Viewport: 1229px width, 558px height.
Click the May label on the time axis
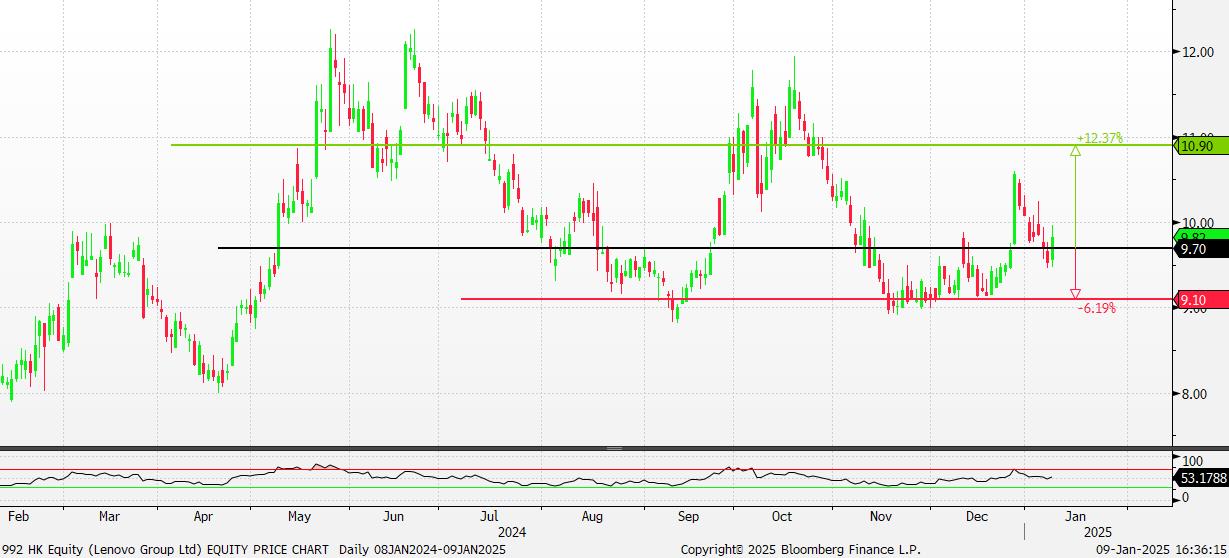pyautogui.click(x=299, y=517)
